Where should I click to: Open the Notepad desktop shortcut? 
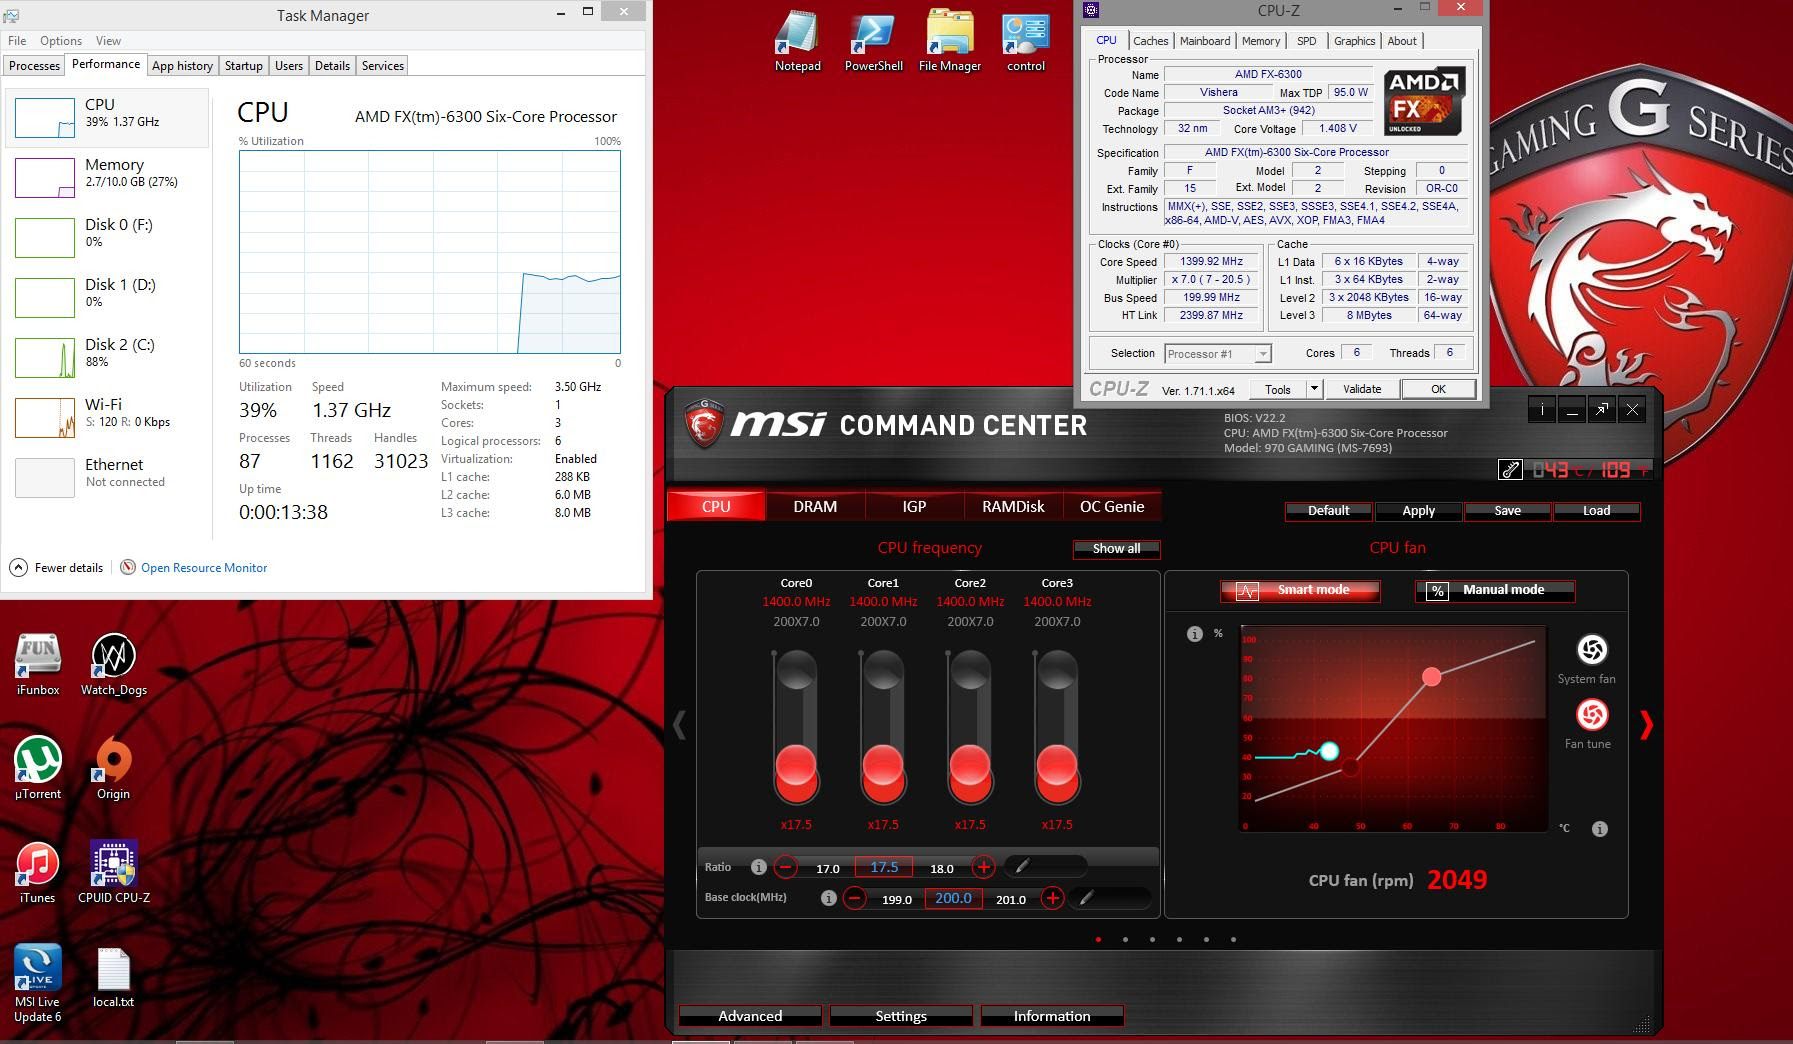pos(797,42)
